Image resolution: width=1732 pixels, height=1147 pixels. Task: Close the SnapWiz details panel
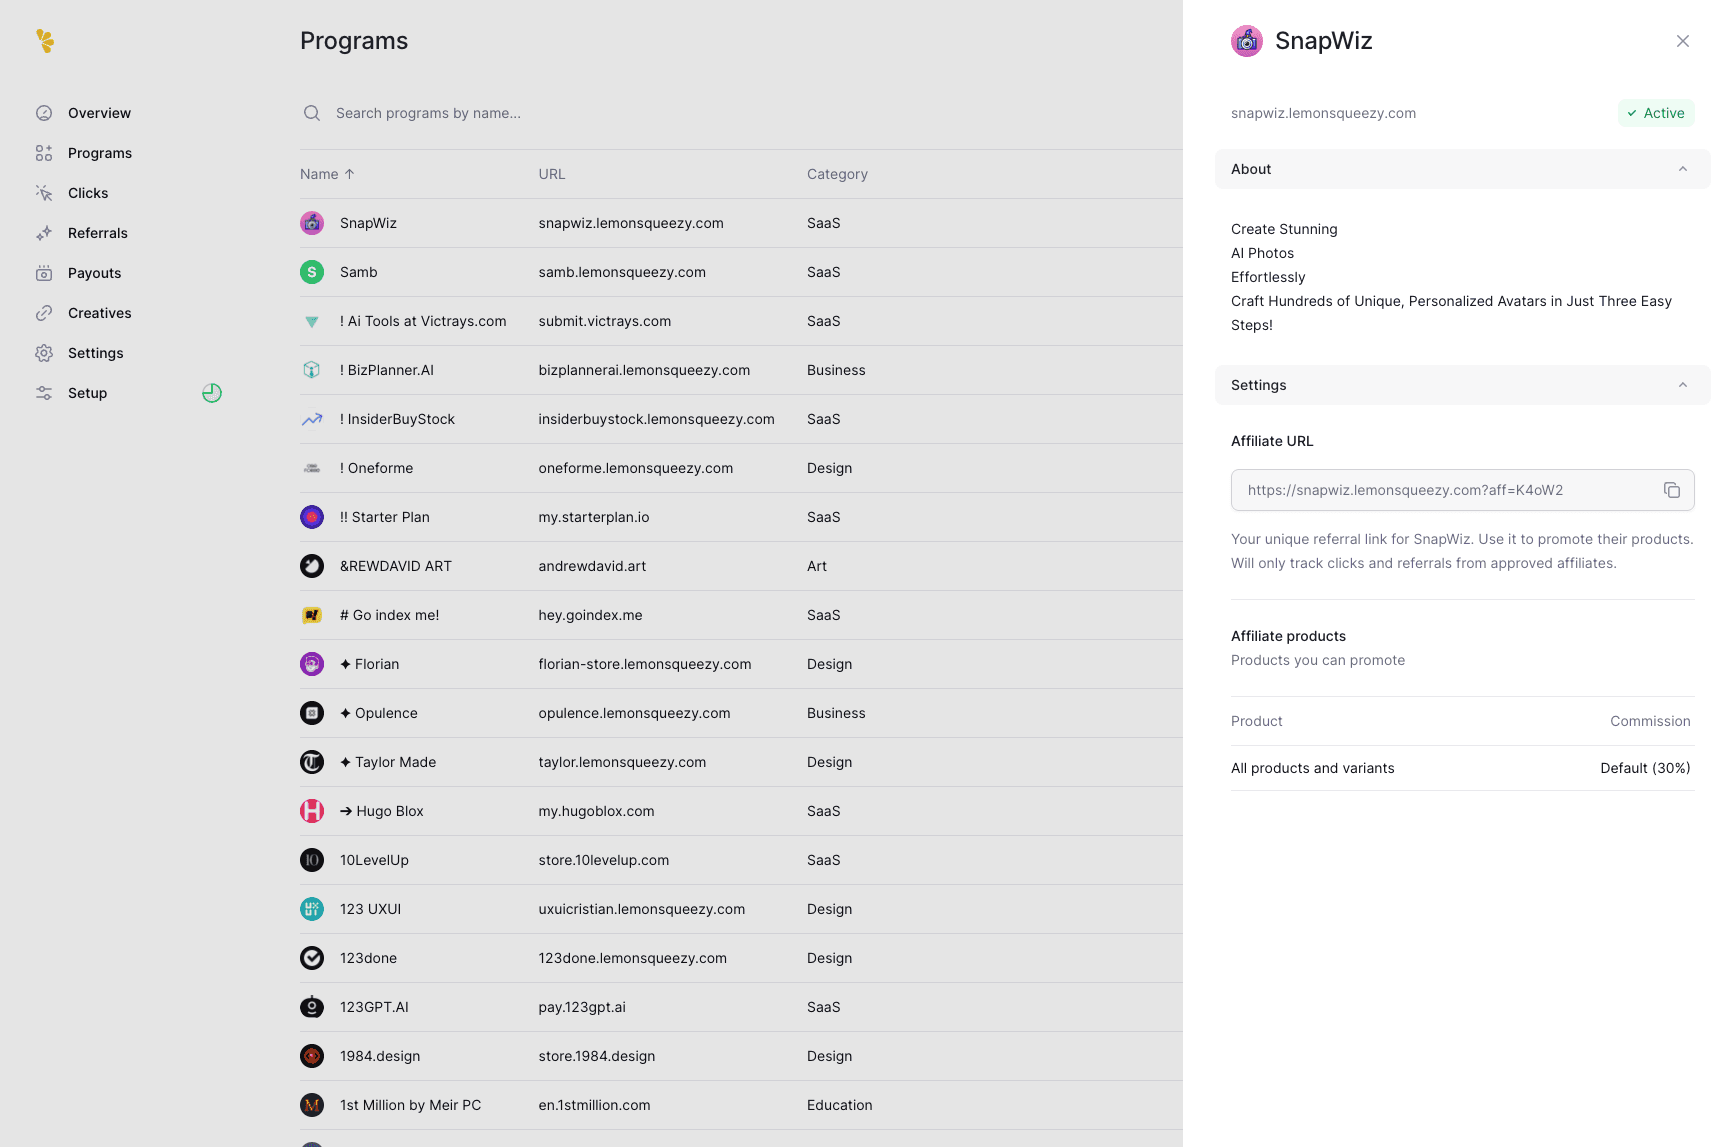pos(1683,41)
